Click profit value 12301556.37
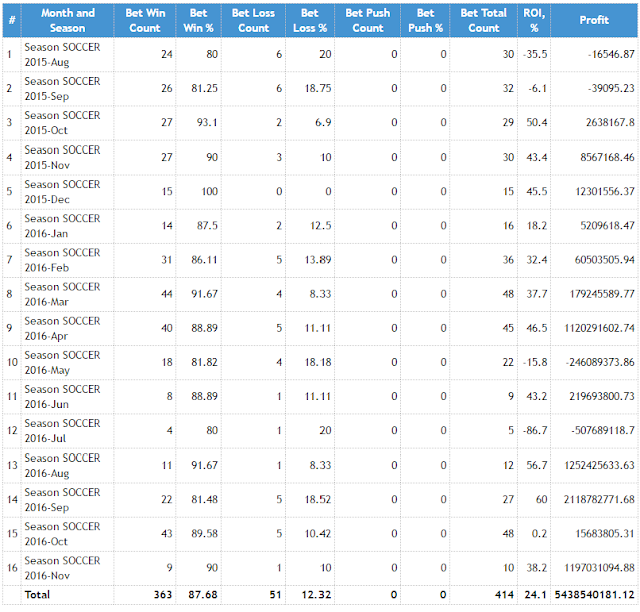This screenshot has height=612, width=640. click(x=605, y=192)
